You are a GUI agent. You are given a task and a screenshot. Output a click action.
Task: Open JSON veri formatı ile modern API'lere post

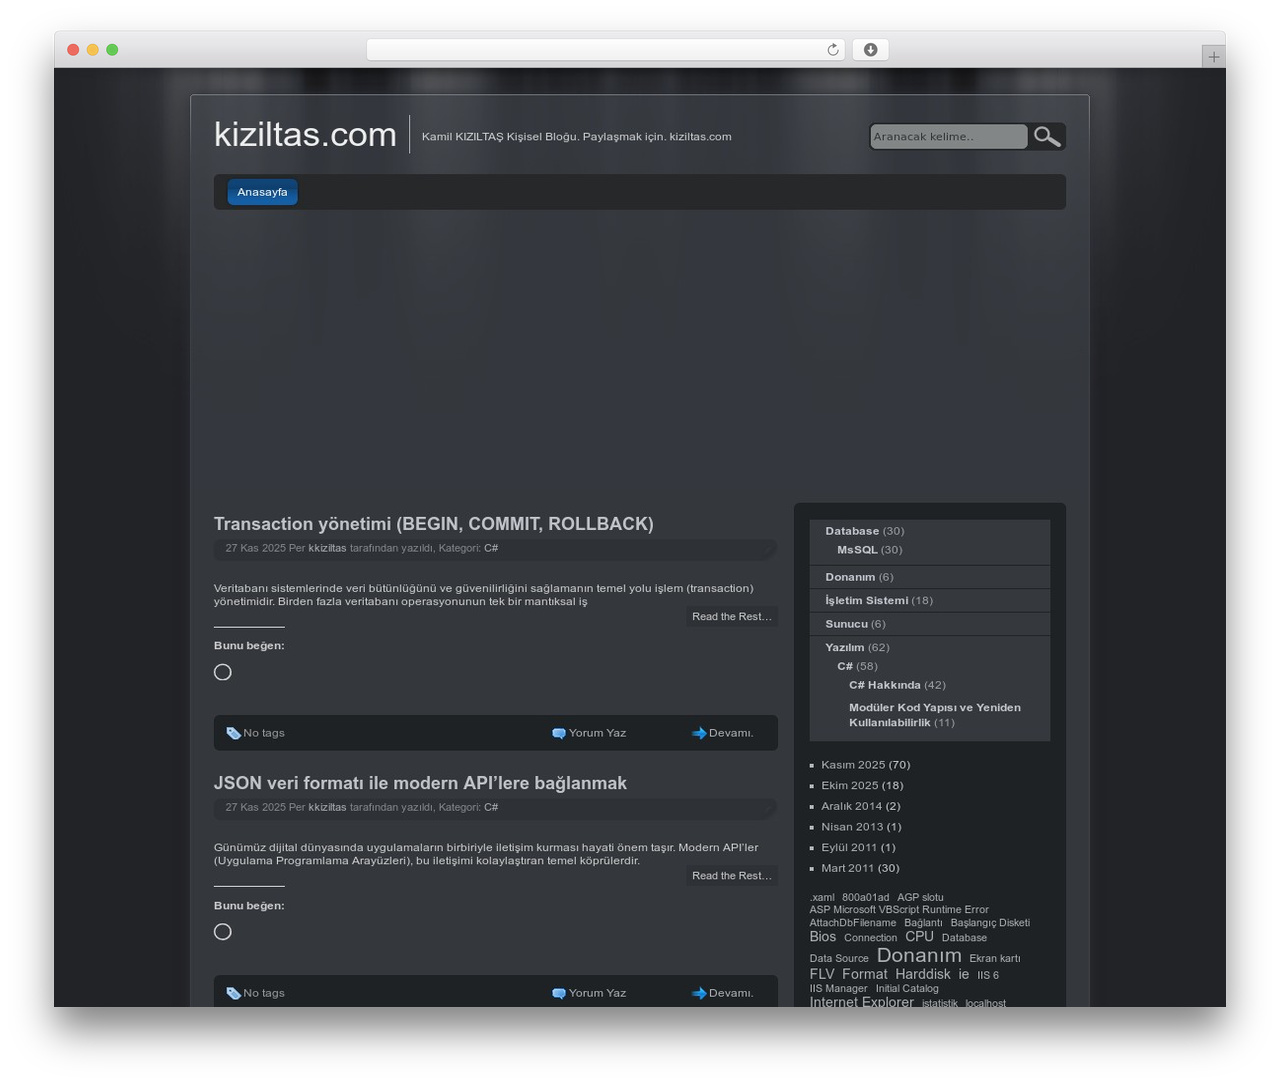pyautogui.click(x=420, y=783)
